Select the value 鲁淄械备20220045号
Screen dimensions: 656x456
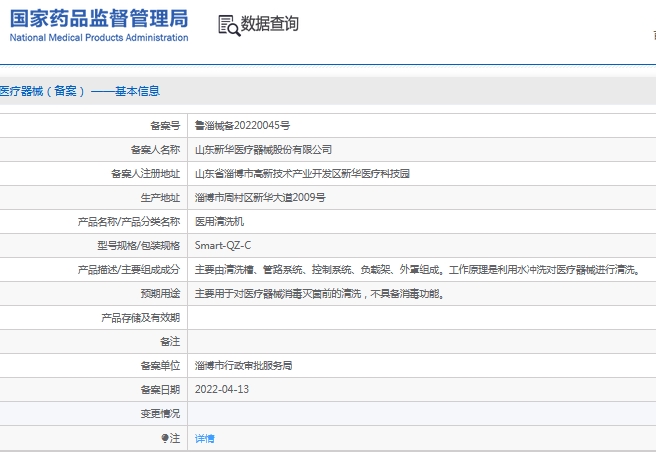tap(242, 126)
